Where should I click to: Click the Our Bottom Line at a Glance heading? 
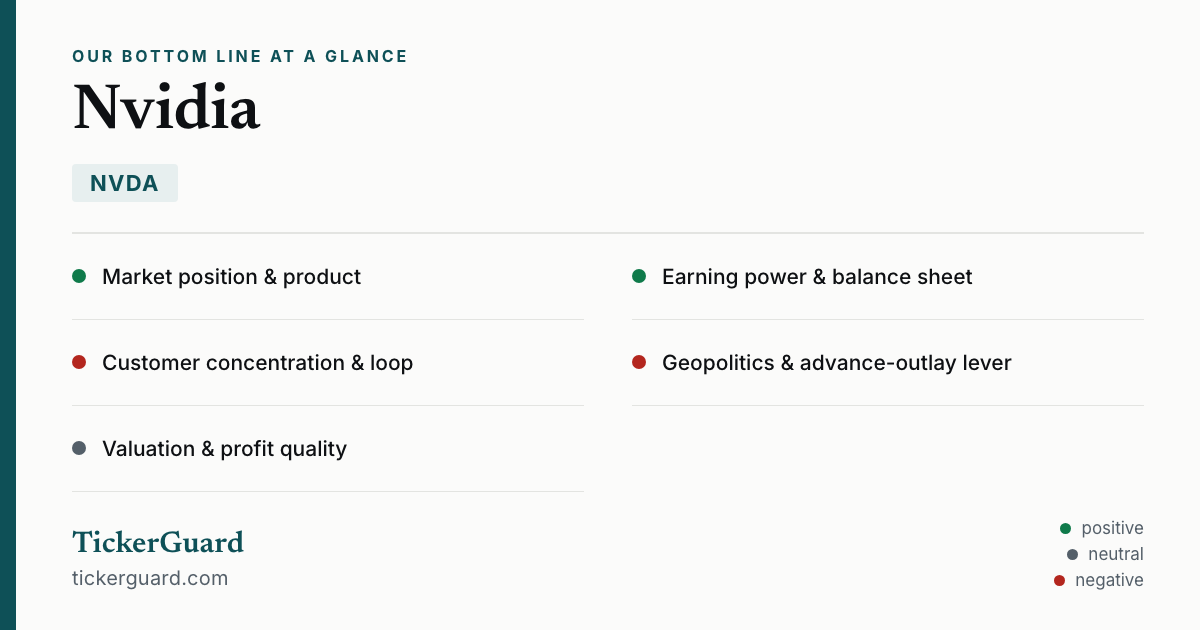pos(240,57)
